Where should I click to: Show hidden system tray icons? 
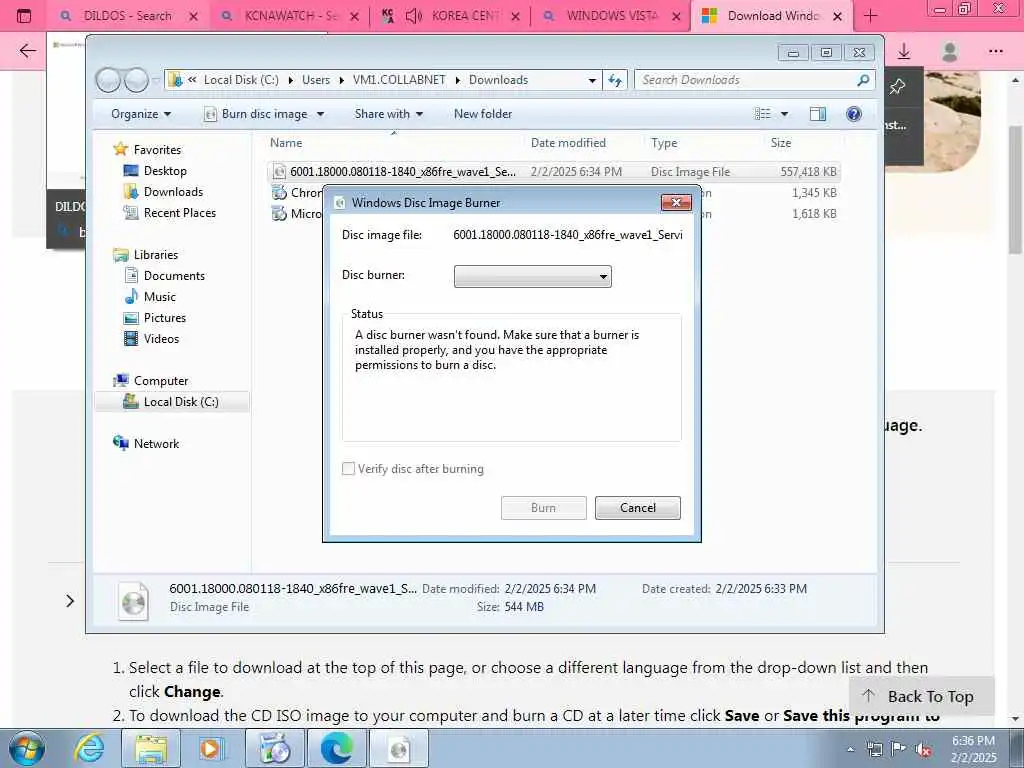[x=850, y=749]
